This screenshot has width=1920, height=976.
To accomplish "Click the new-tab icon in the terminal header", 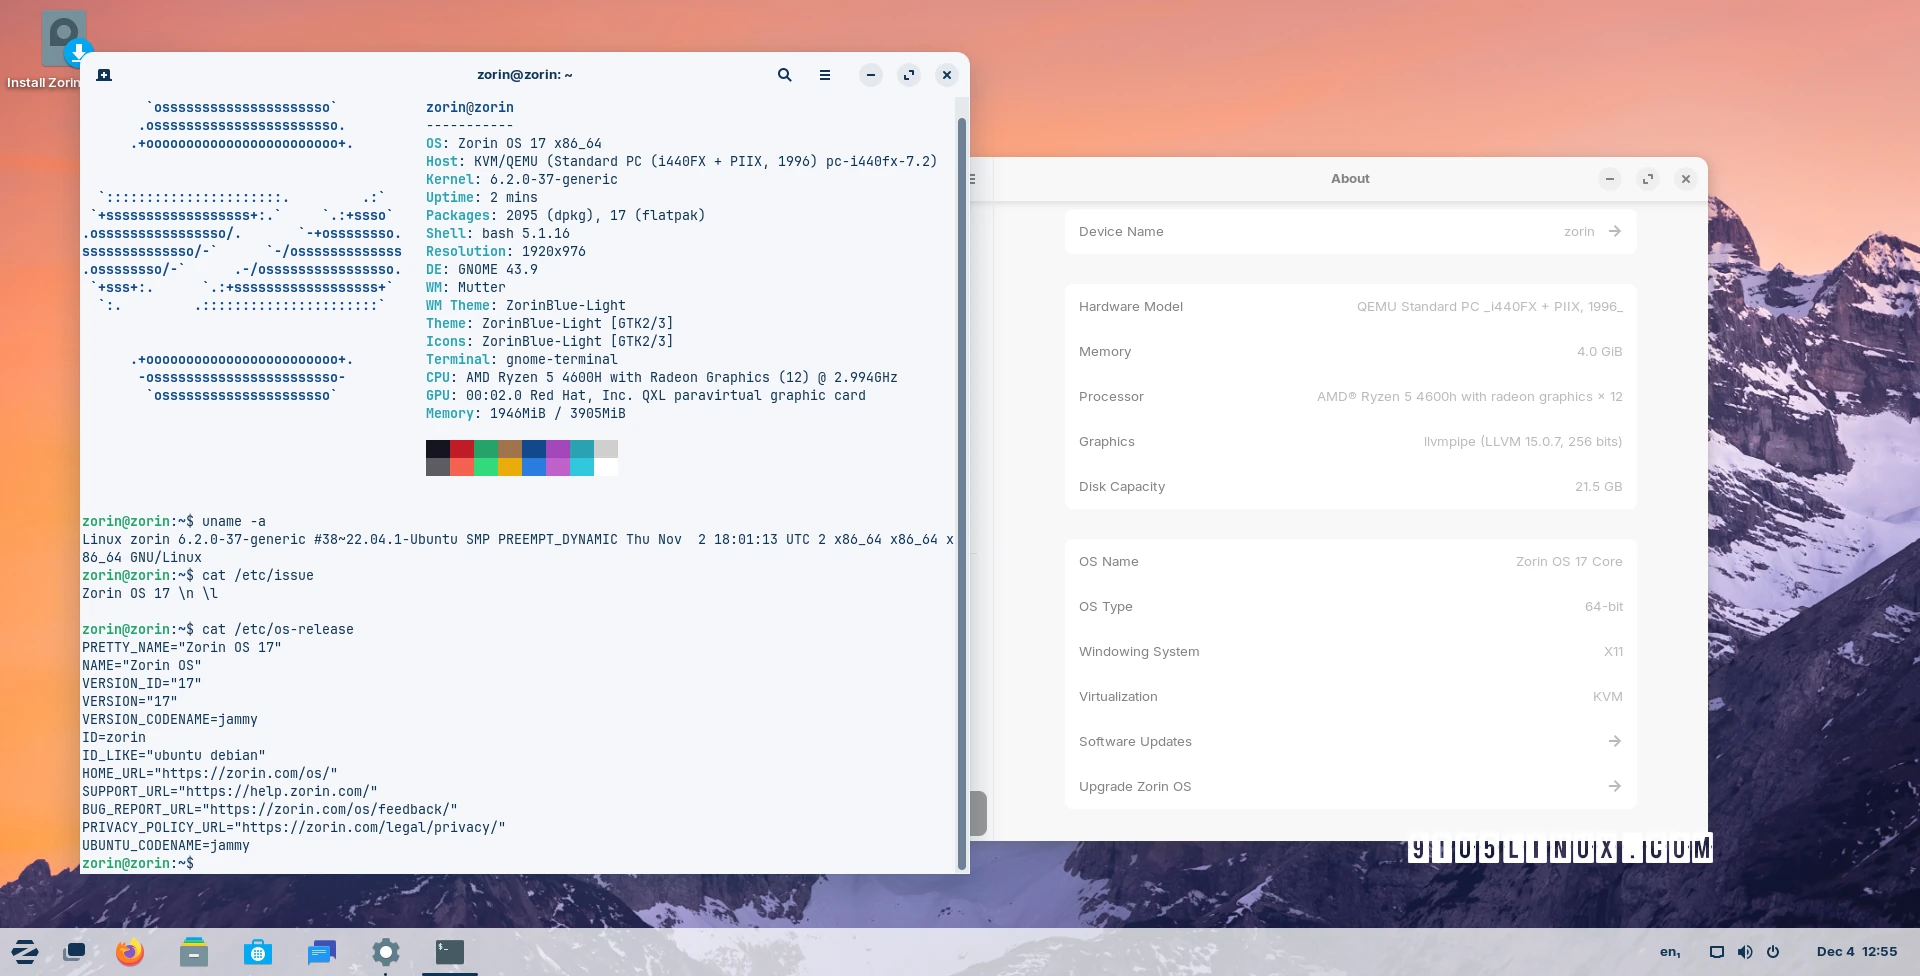I will click(x=104, y=74).
